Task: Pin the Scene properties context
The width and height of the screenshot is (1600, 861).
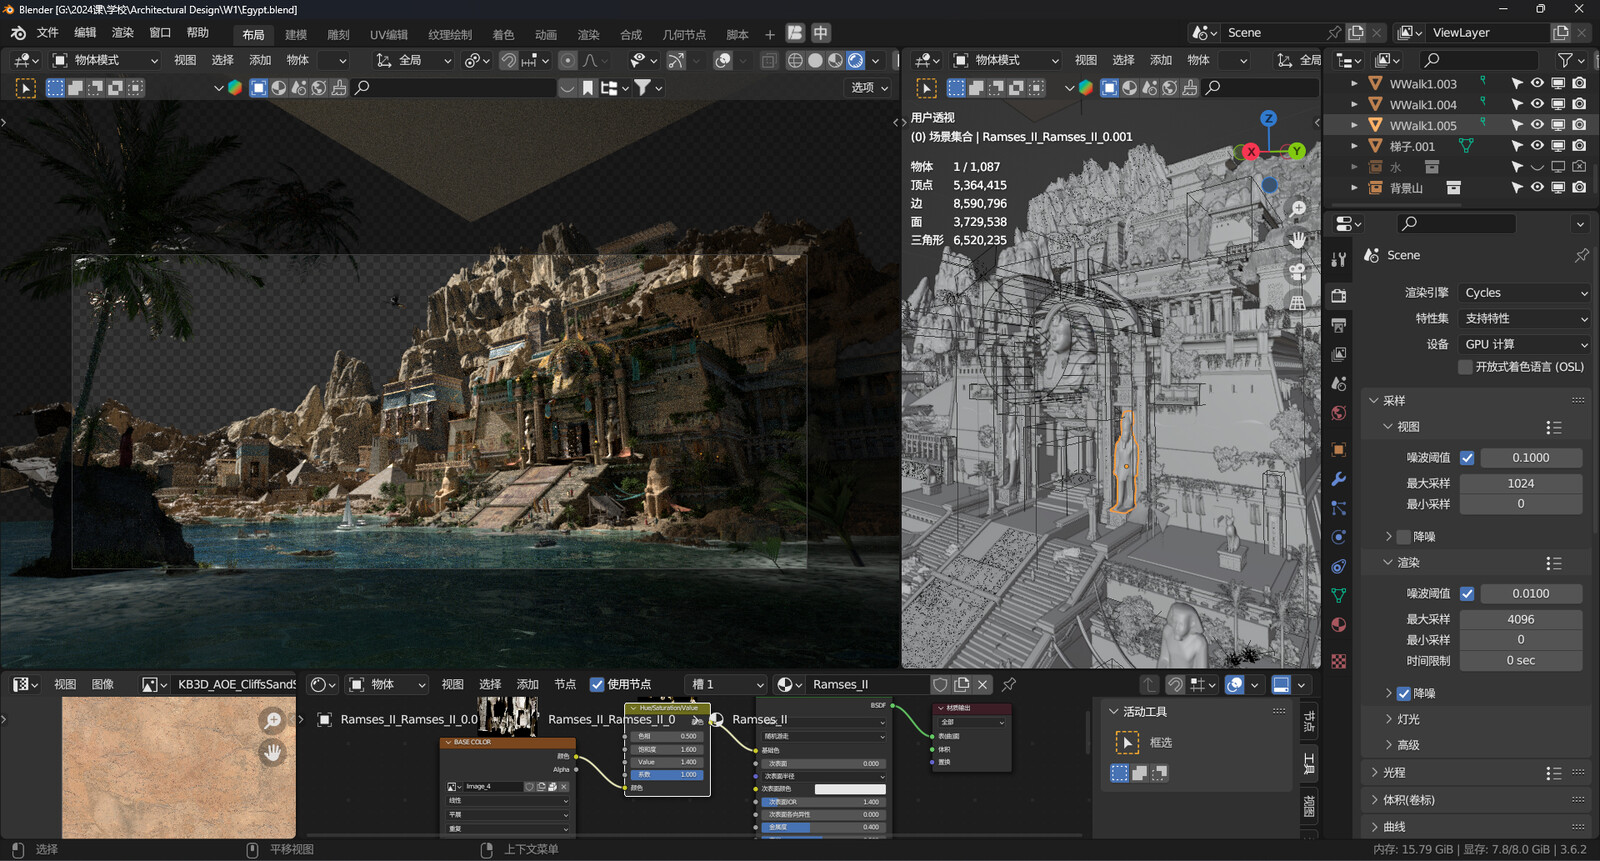Action: point(1581,255)
